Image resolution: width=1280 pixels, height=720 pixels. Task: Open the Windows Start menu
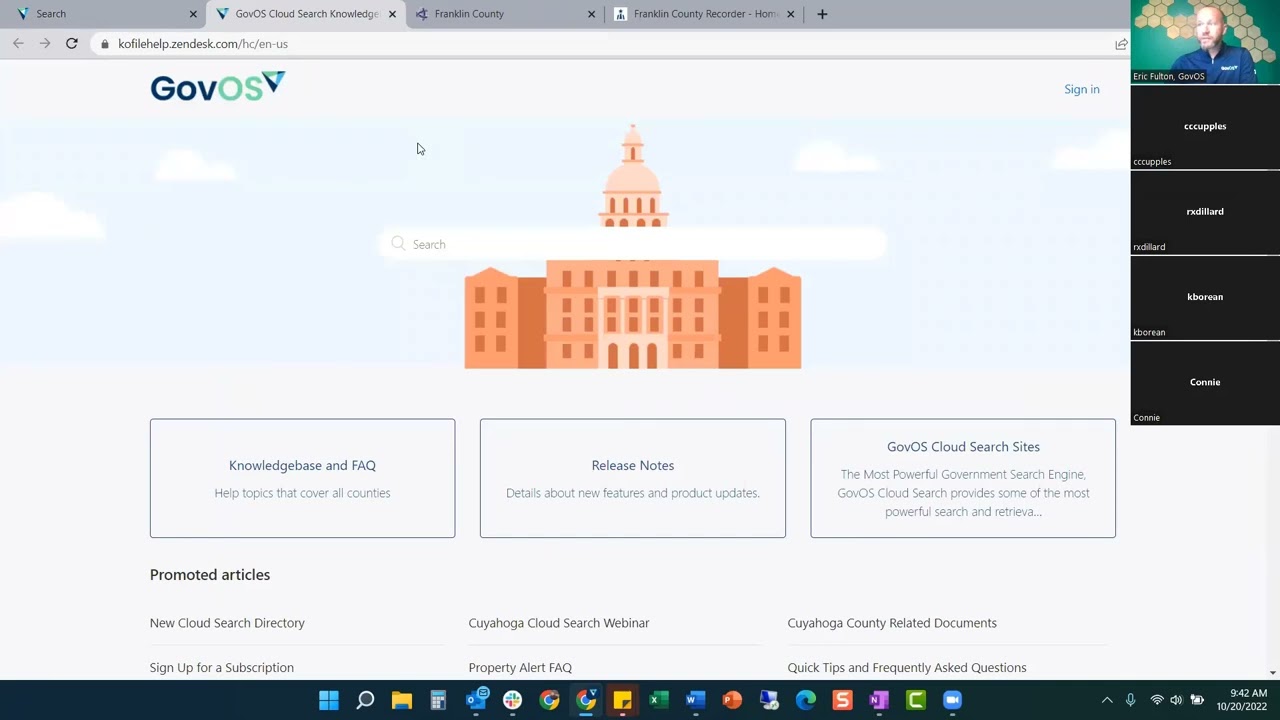(x=329, y=700)
